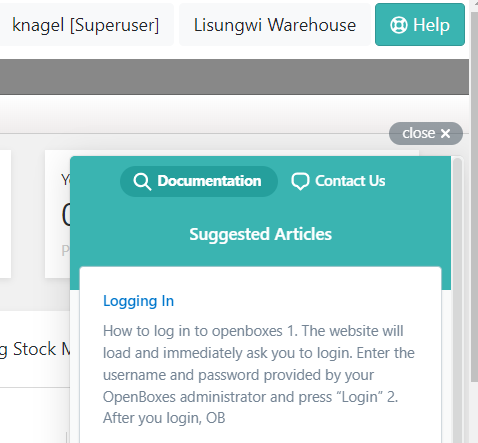Select the partially hidden Stock M section heading
The height and width of the screenshot is (443, 478).
(35, 349)
